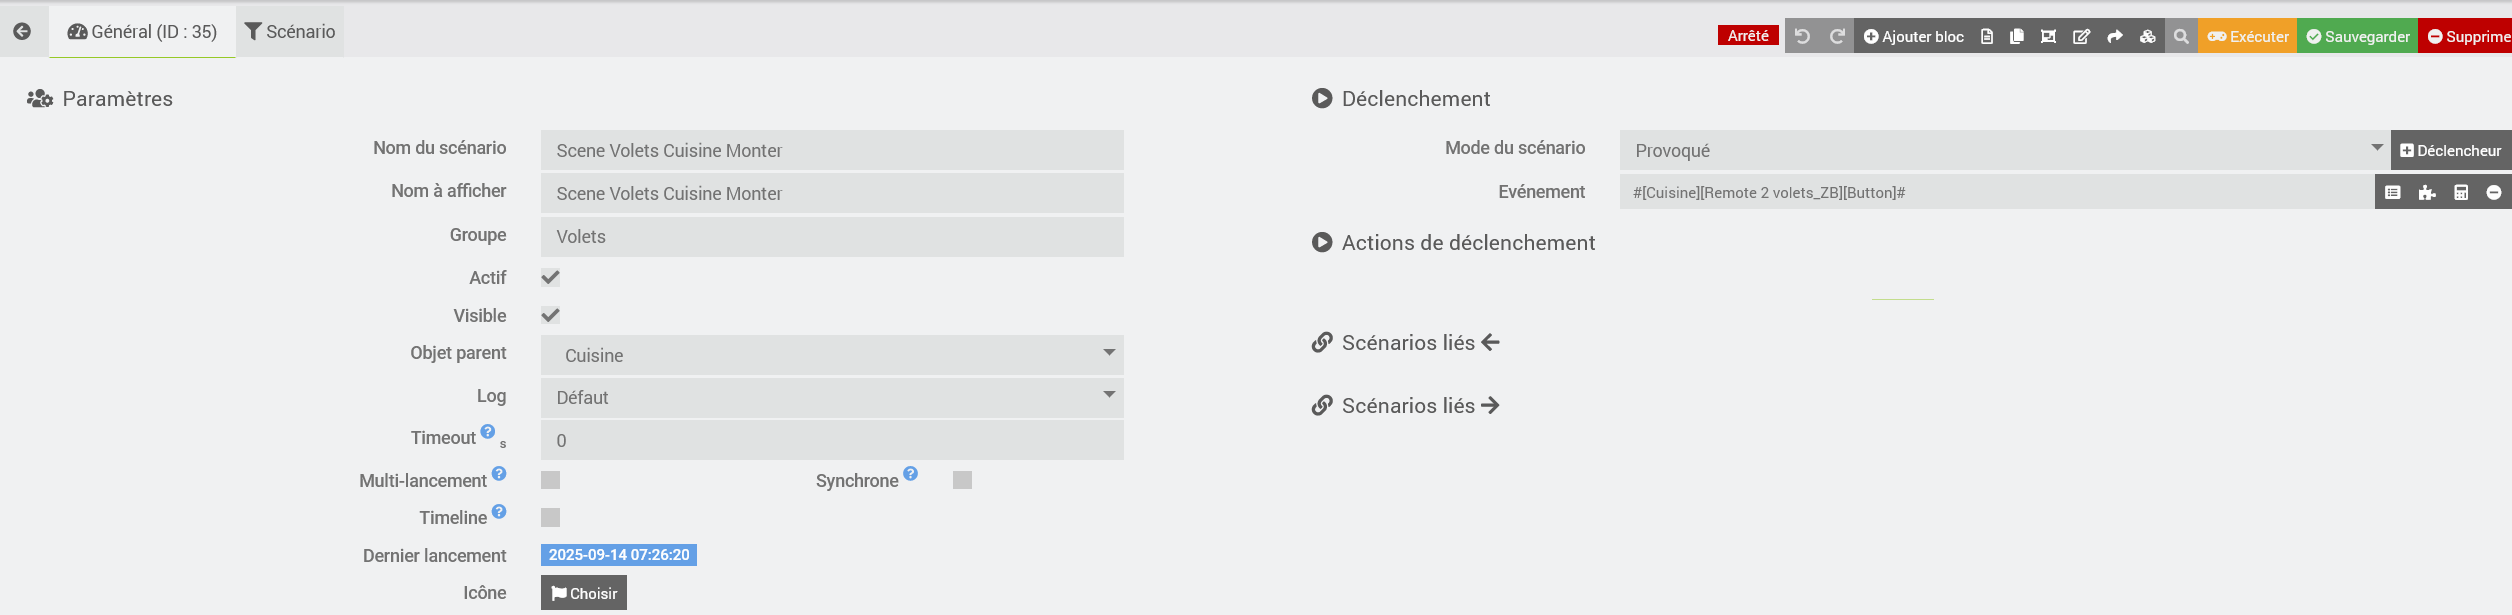Click the cubes icon in the toolbar
This screenshot has height=615, width=2512.
coord(2147,36)
